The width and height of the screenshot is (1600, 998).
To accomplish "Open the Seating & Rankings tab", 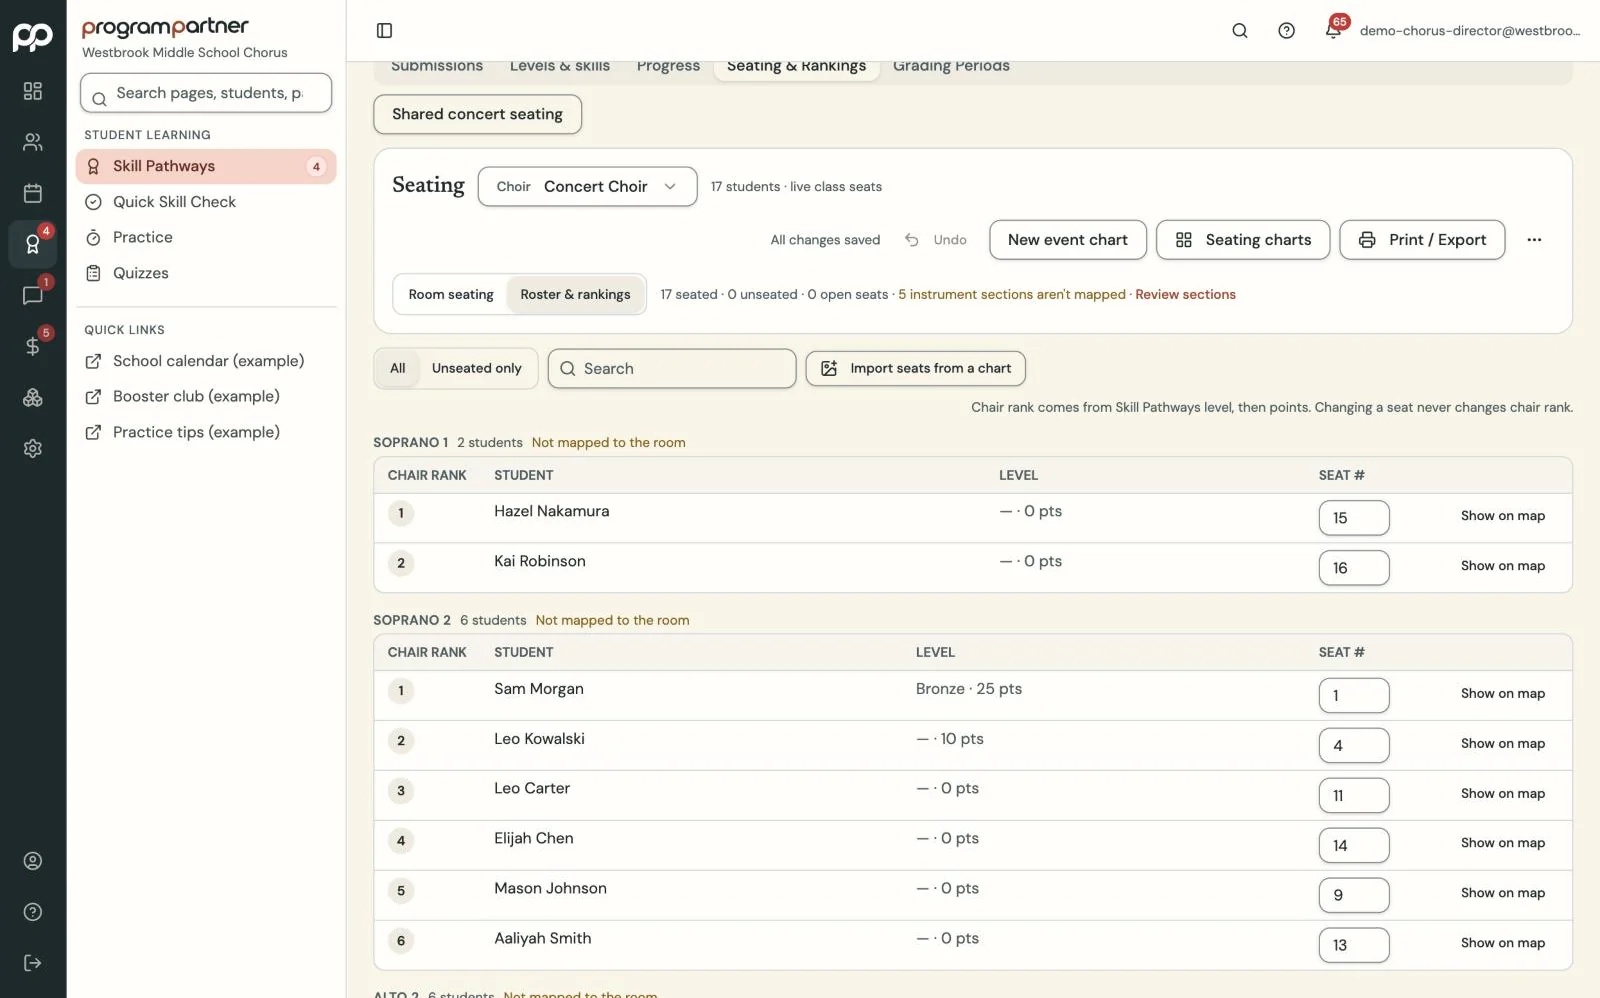I will pyautogui.click(x=797, y=67).
